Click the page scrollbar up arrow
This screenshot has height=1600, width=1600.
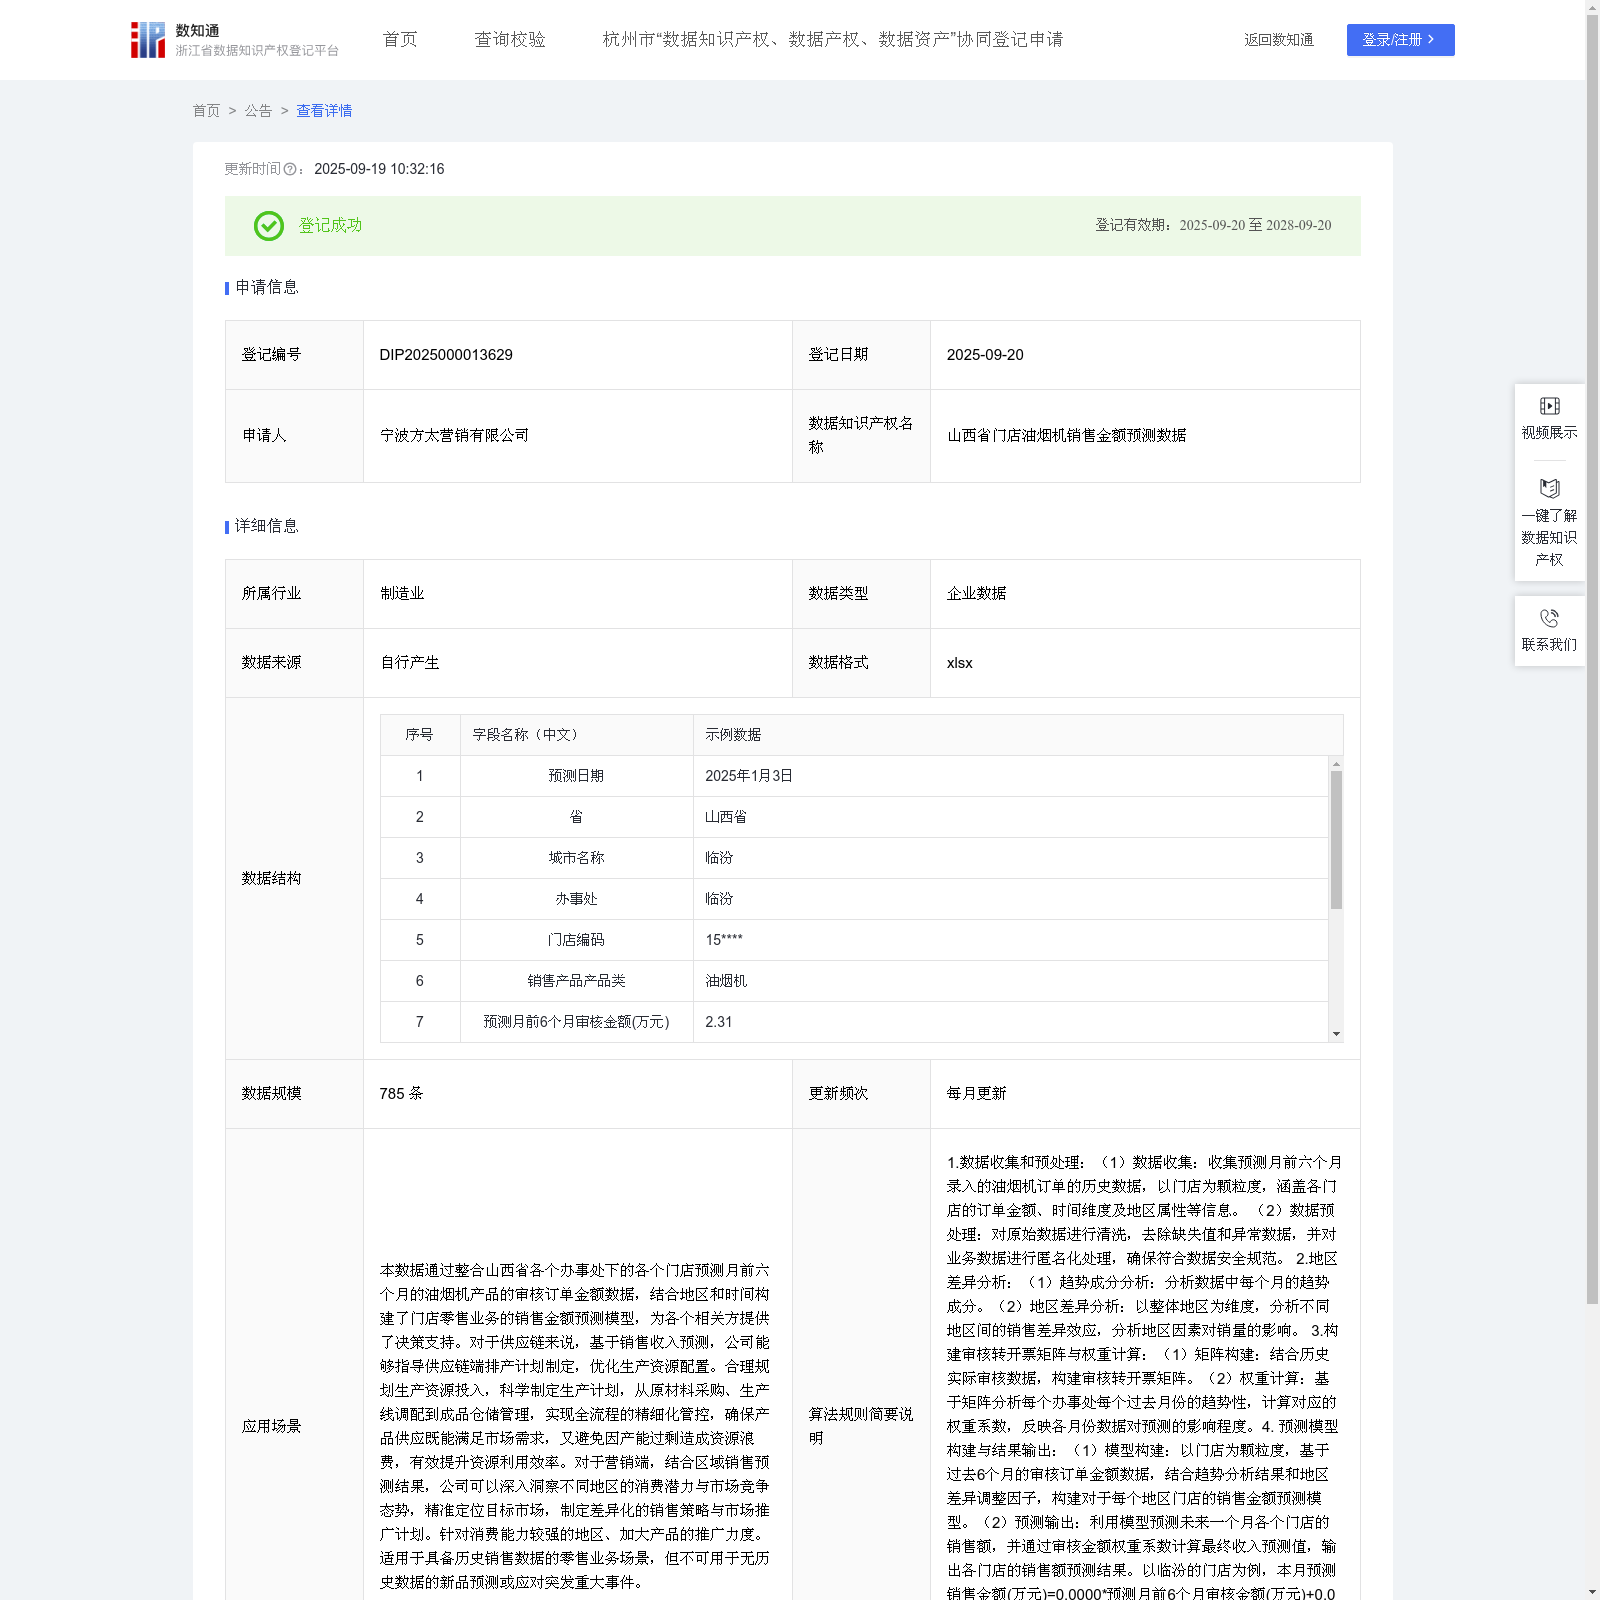pyautogui.click(x=1592, y=6)
